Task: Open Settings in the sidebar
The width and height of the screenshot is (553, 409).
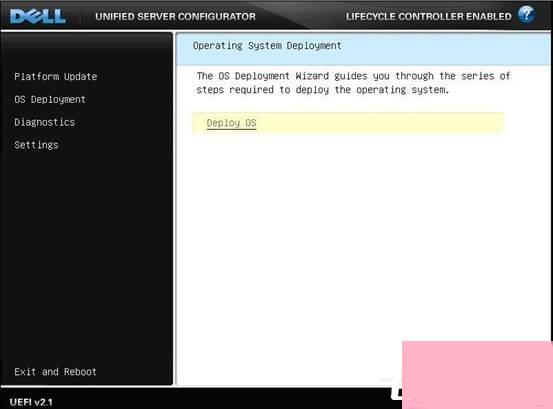Action: [36, 145]
